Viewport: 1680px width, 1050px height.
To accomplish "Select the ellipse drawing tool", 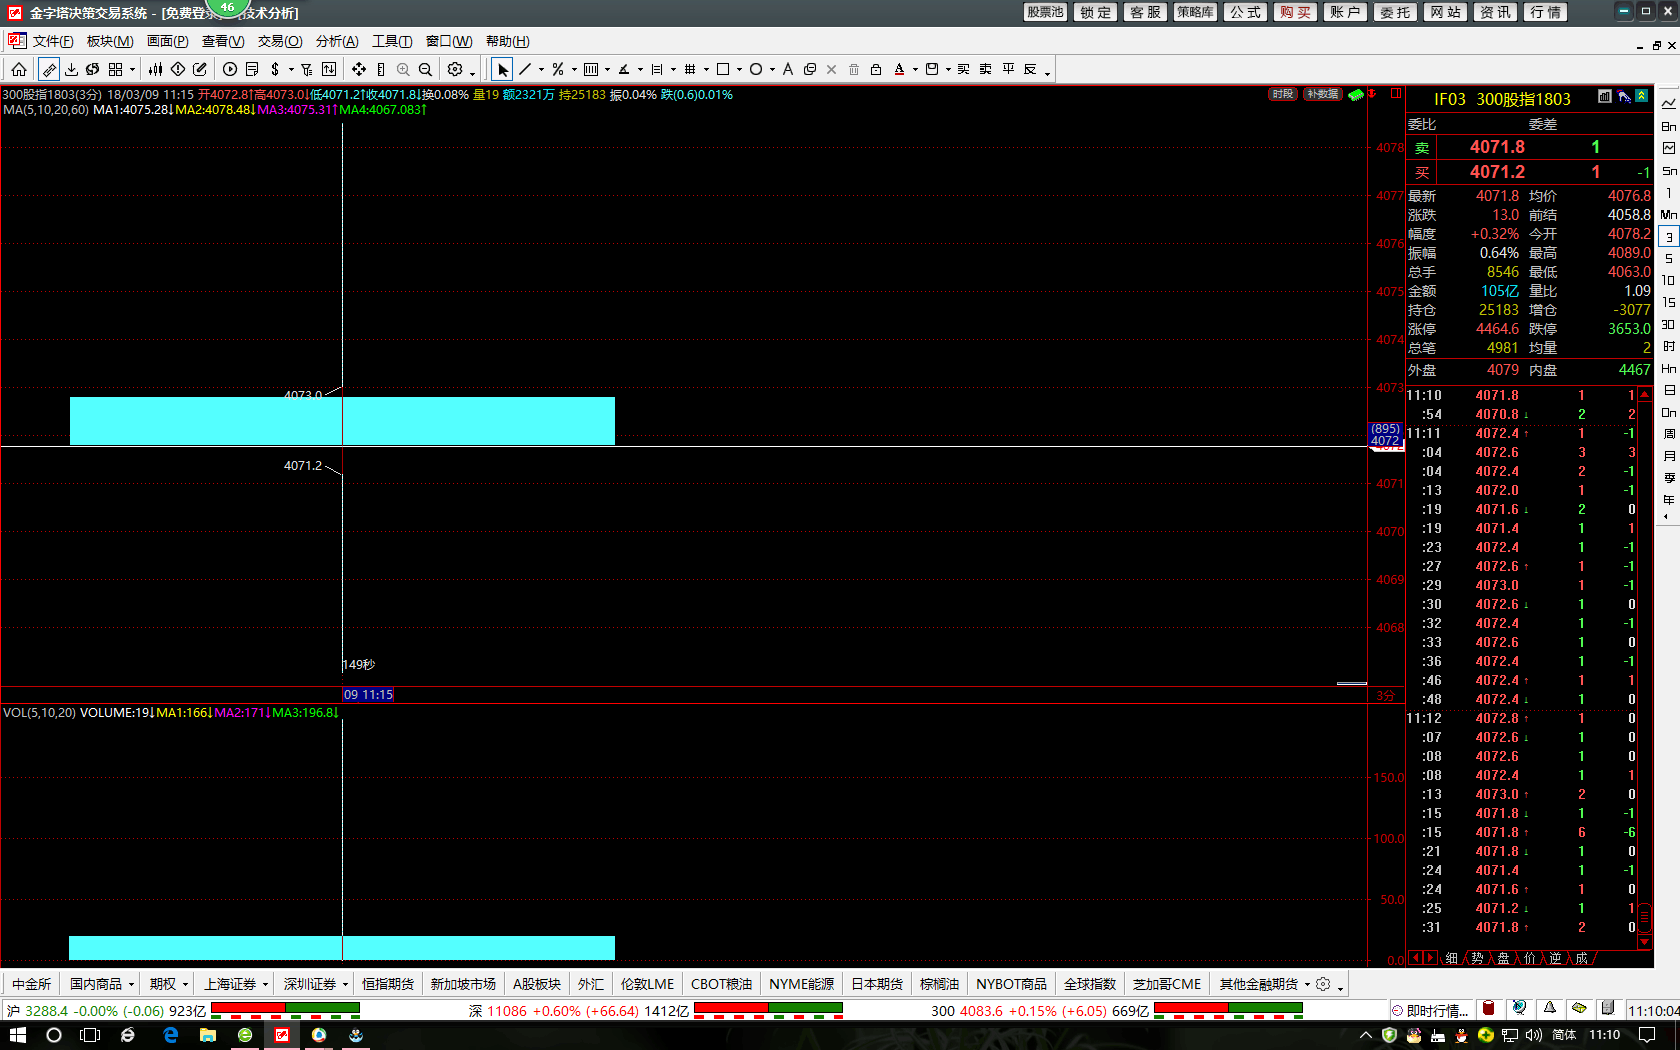I will tap(756, 69).
